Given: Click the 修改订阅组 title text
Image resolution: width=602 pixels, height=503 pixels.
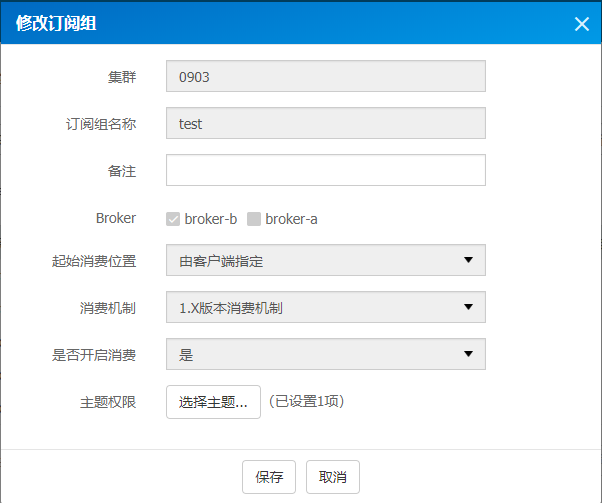Looking at the screenshot, I should click(56, 23).
